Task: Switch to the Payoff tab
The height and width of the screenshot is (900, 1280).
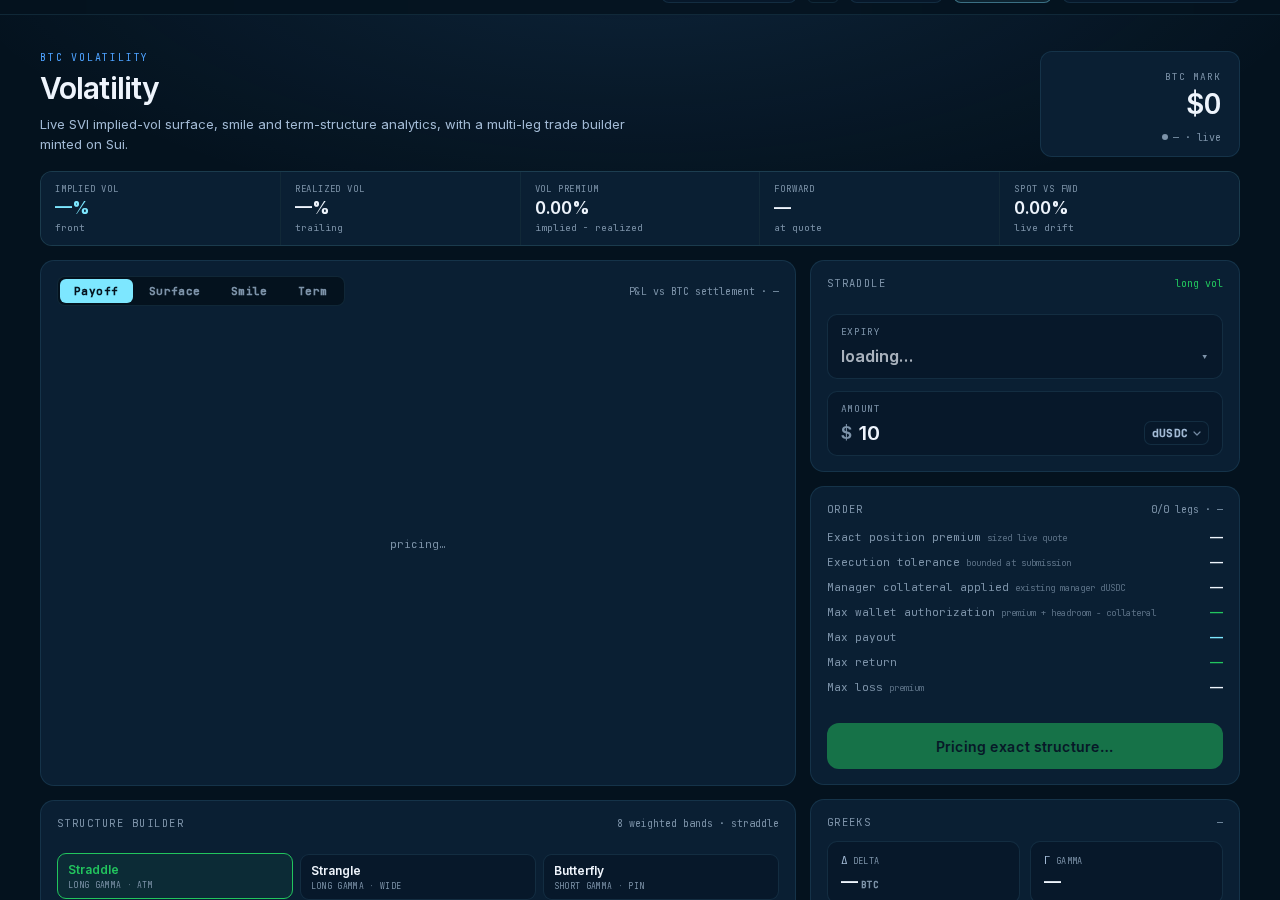Action: coord(96,291)
